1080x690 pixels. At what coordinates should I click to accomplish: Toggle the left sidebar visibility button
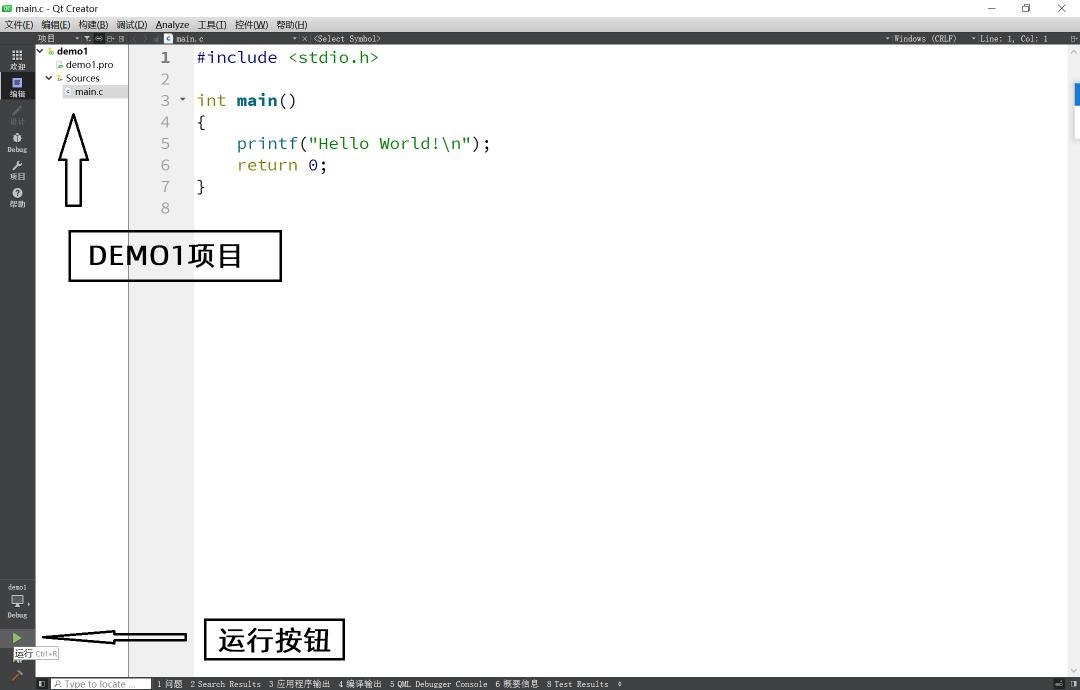click(x=42, y=684)
